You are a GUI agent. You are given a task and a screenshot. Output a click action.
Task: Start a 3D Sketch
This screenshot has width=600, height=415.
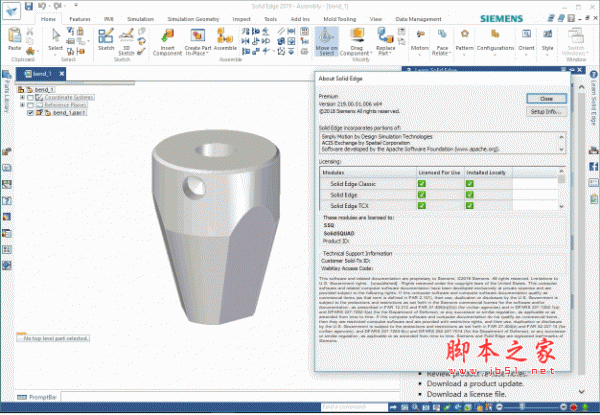click(126, 36)
